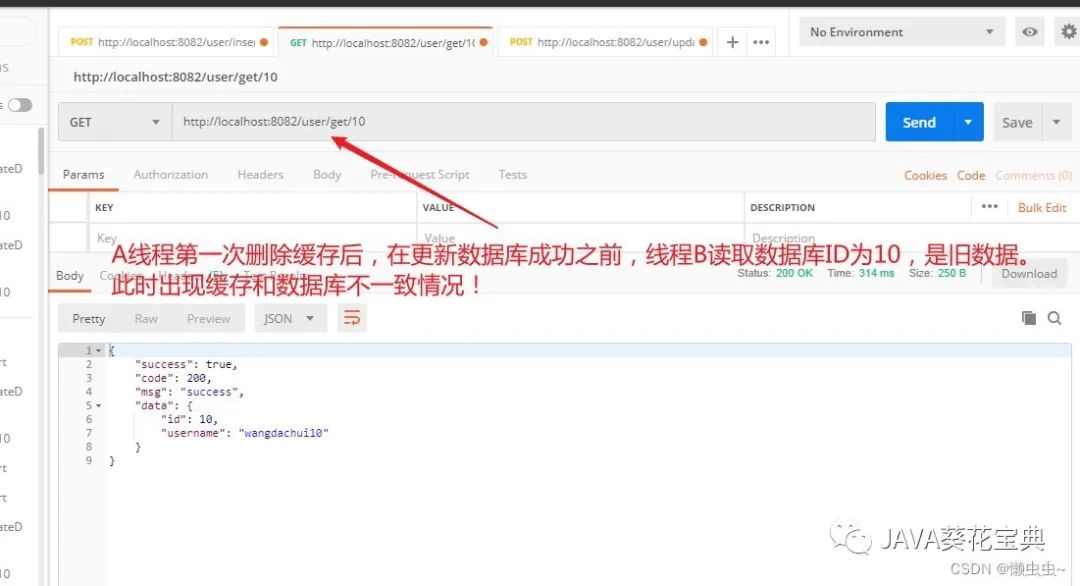This screenshot has width=1080, height=586.
Task: Open a new request tab with plus icon
Action: tap(732, 42)
